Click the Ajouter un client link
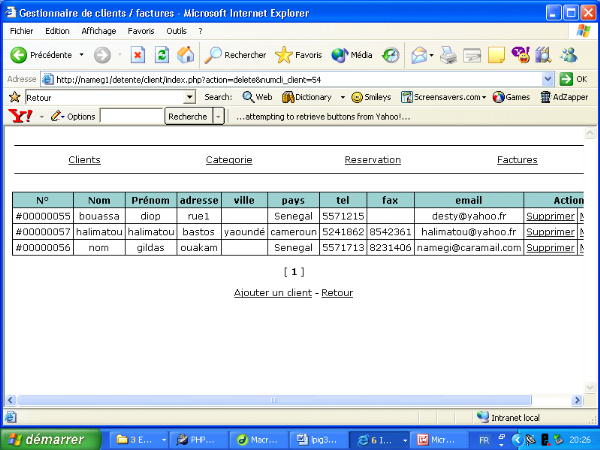This screenshot has width=600, height=450. click(x=272, y=293)
